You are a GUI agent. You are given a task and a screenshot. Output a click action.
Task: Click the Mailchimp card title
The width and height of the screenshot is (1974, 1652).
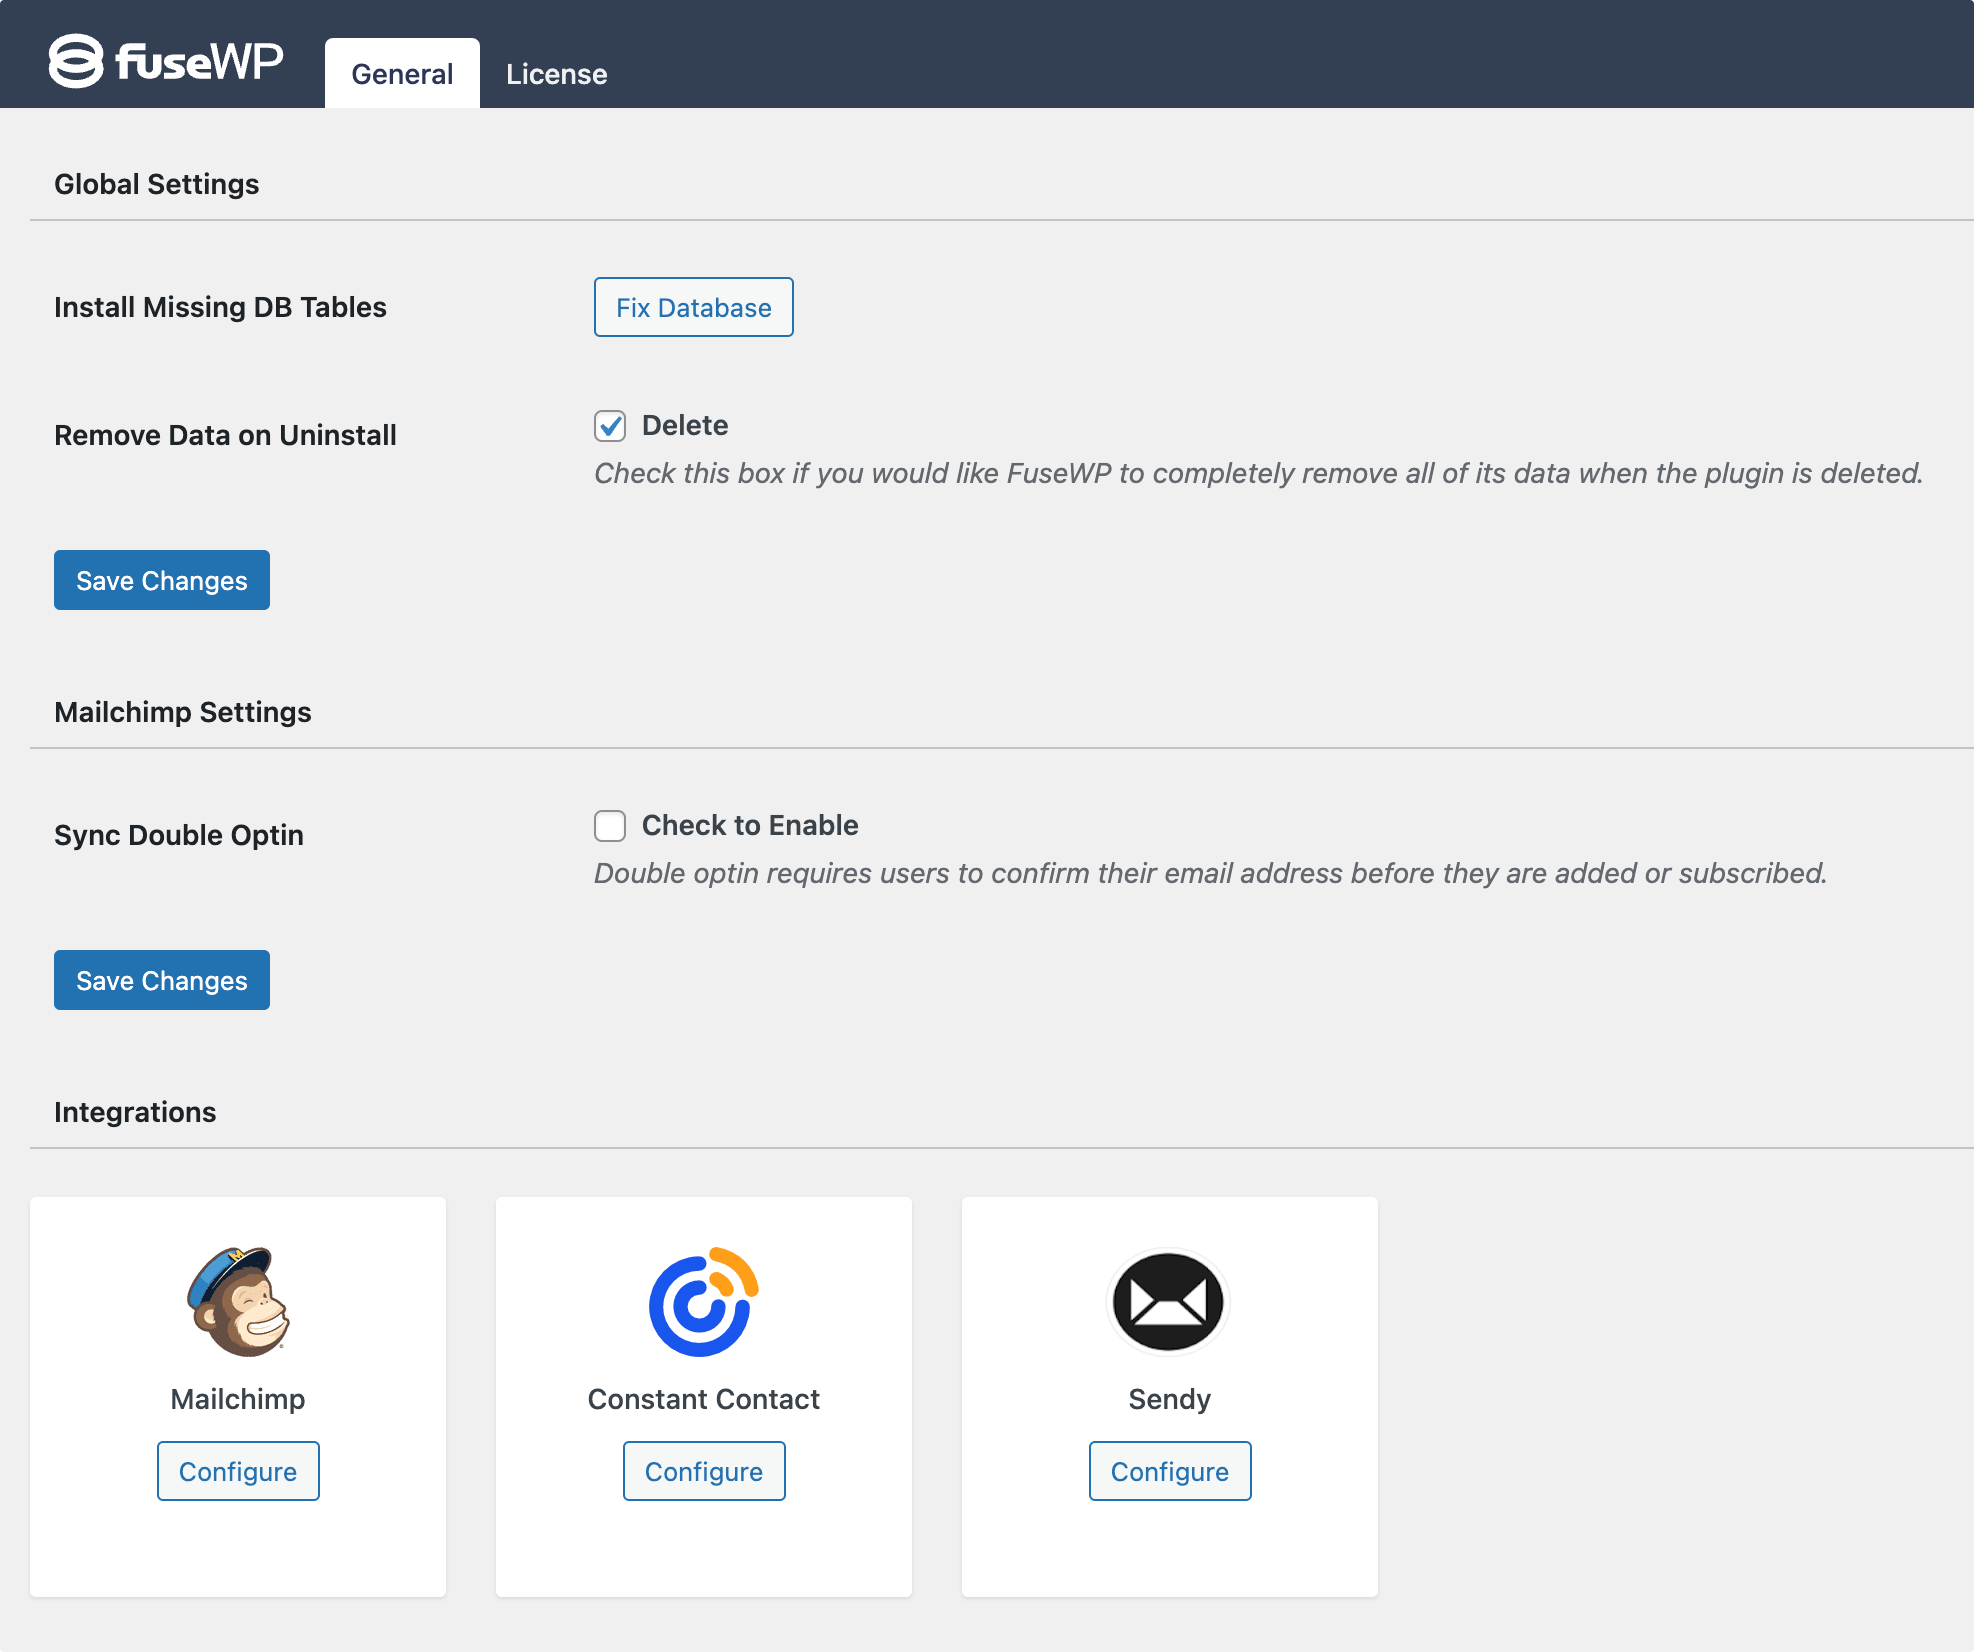[x=238, y=1399]
